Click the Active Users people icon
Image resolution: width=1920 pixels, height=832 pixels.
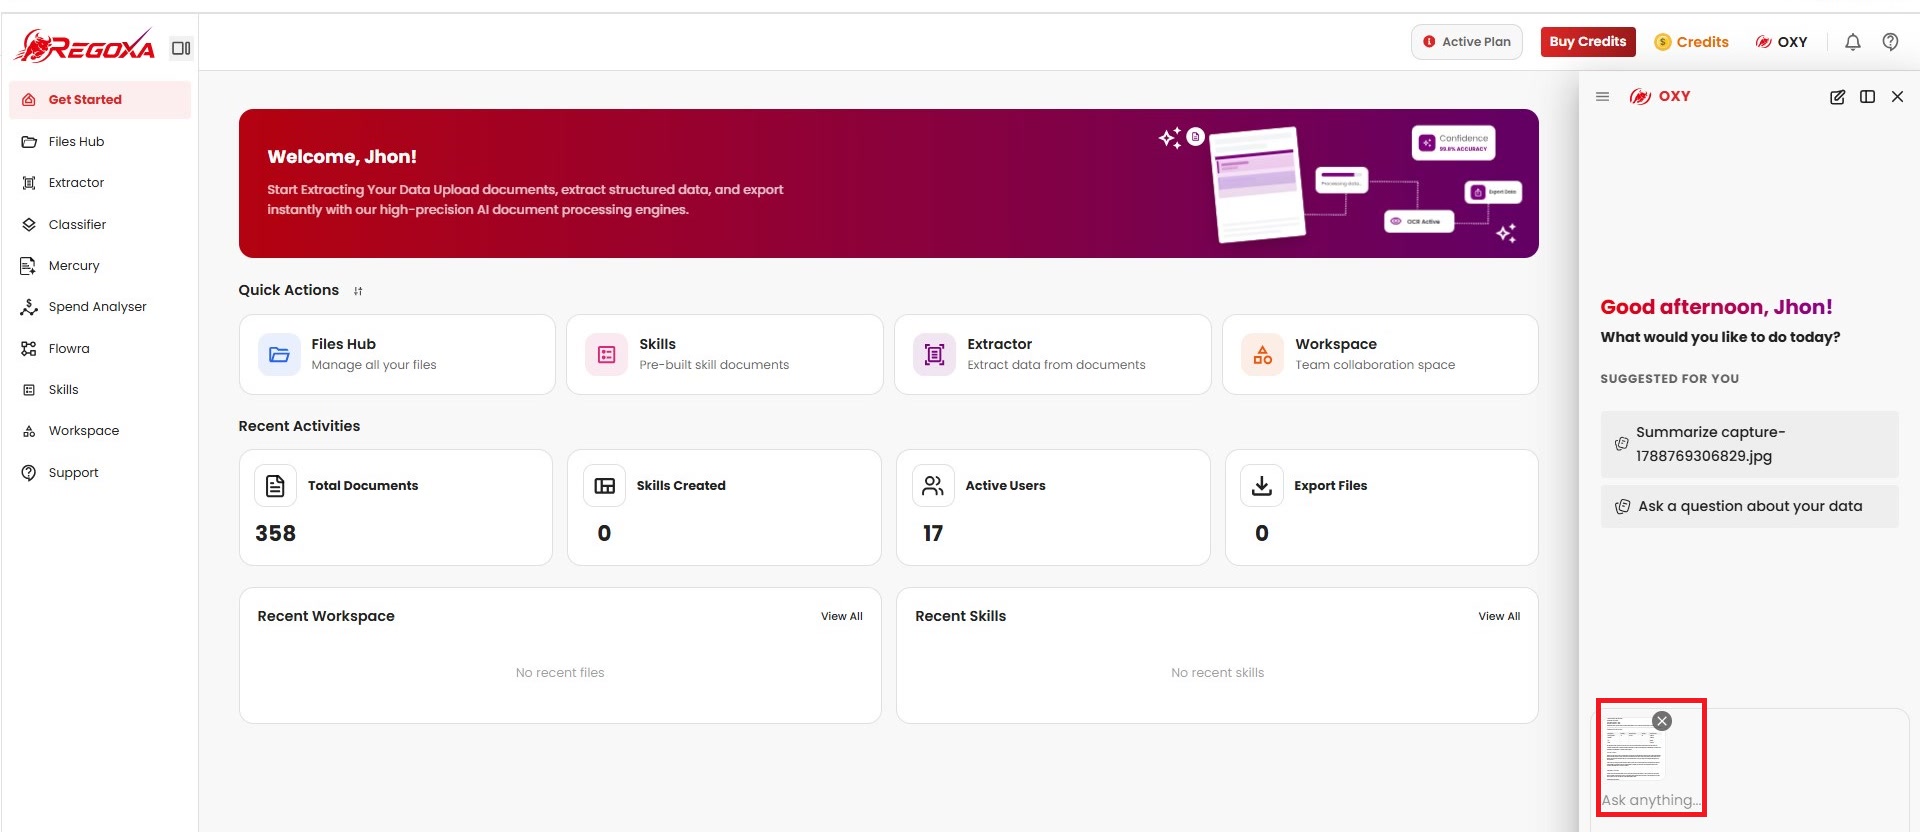[x=933, y=486]
